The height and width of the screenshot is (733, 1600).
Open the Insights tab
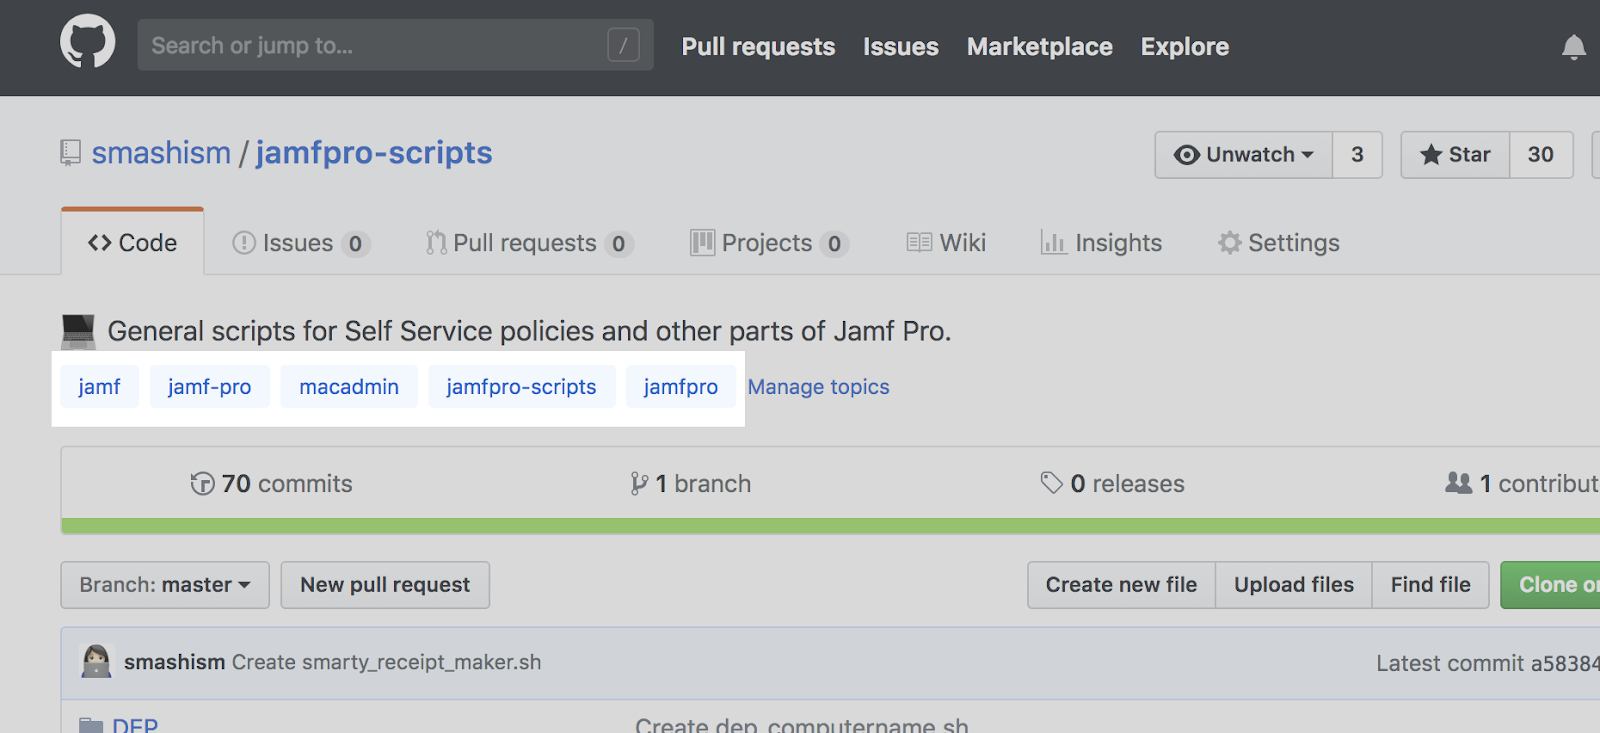pyautogui.click(x=1102, y=243)
